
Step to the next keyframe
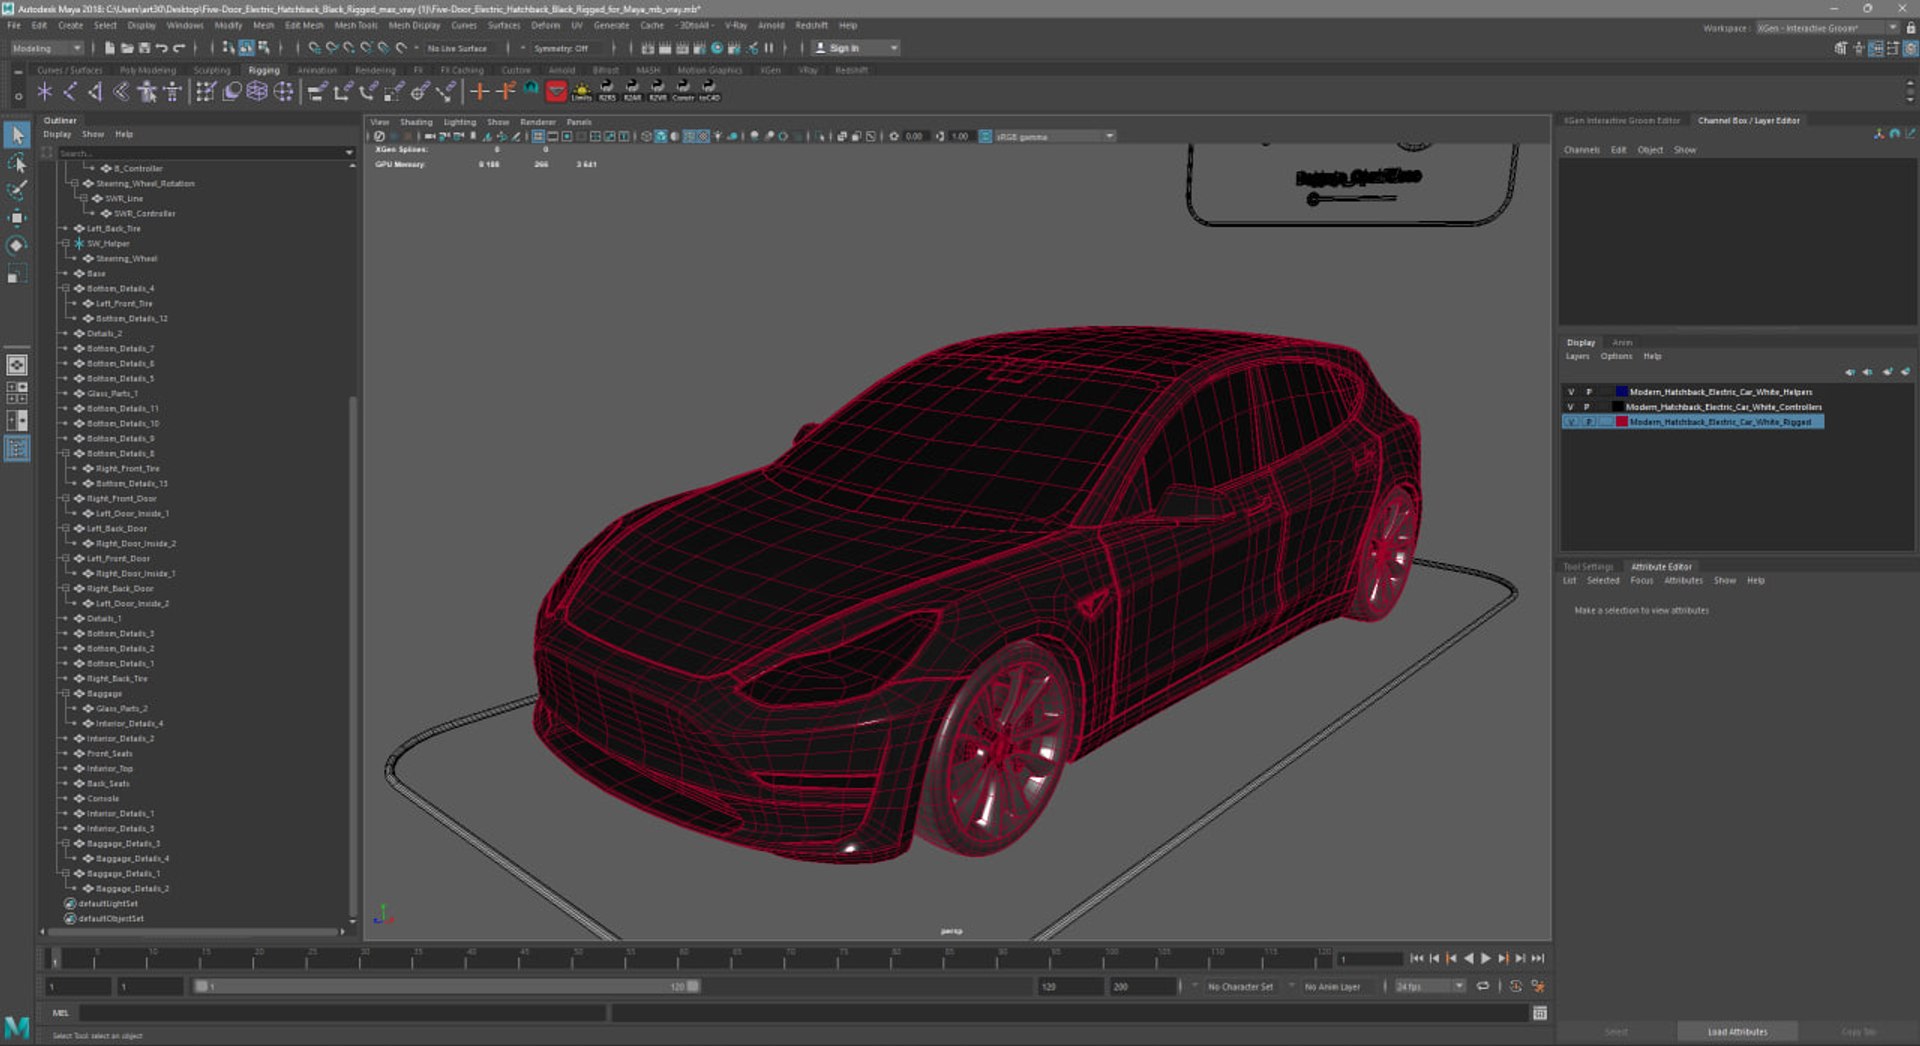tap(1503, 958)
